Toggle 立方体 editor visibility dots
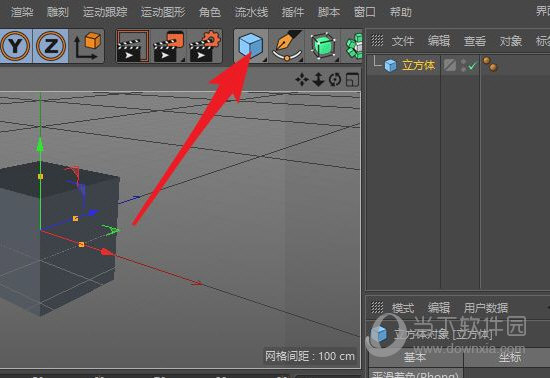Screen dimensions: 550x378 pos(463,65)
